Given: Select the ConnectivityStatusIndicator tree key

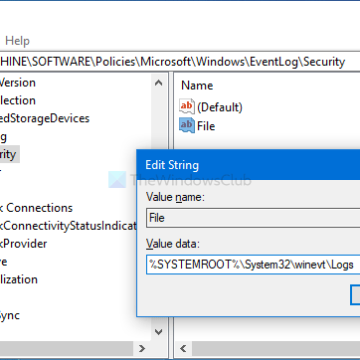Looking at the screenshot, I should 68,226.
